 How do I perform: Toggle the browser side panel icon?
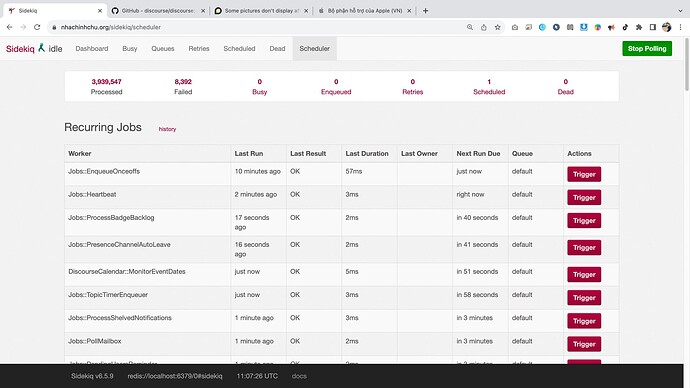[653, 27]
